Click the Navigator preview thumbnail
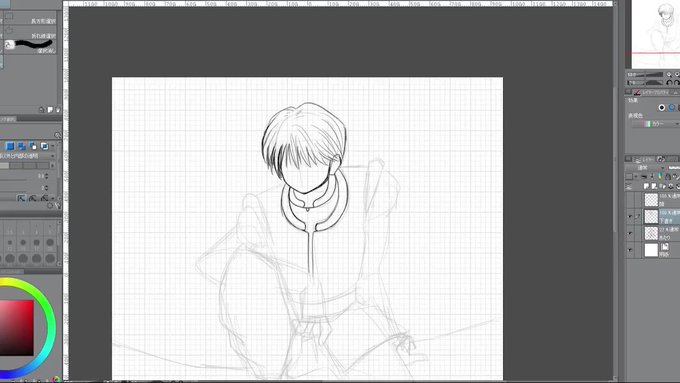 (x=656, y=34)
